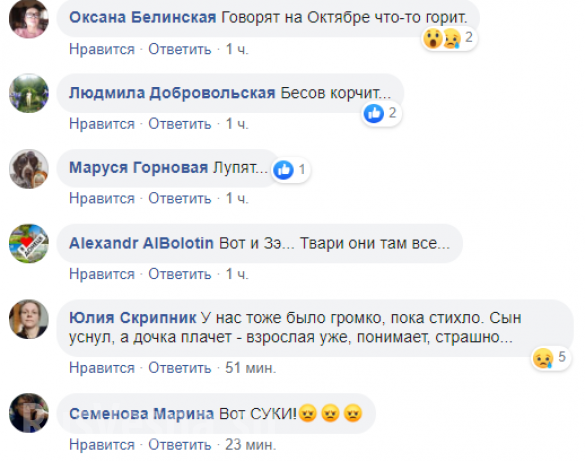This screenshot has height=461, width=585.
Task: Click like reaction on Маруся Горновая's comment
Action: [284, 170]
